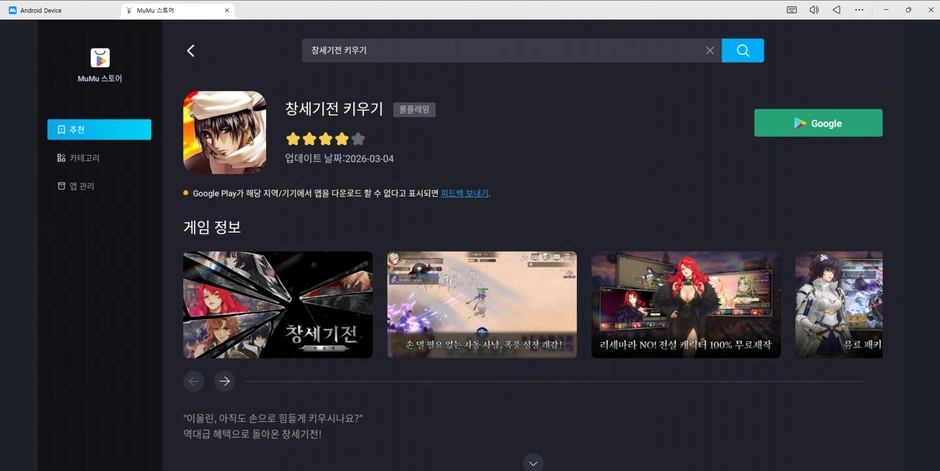The width and height of the screenshot is (940, 471).
Task: Open the 피드백 보내기 link
Action: [465, 193]
